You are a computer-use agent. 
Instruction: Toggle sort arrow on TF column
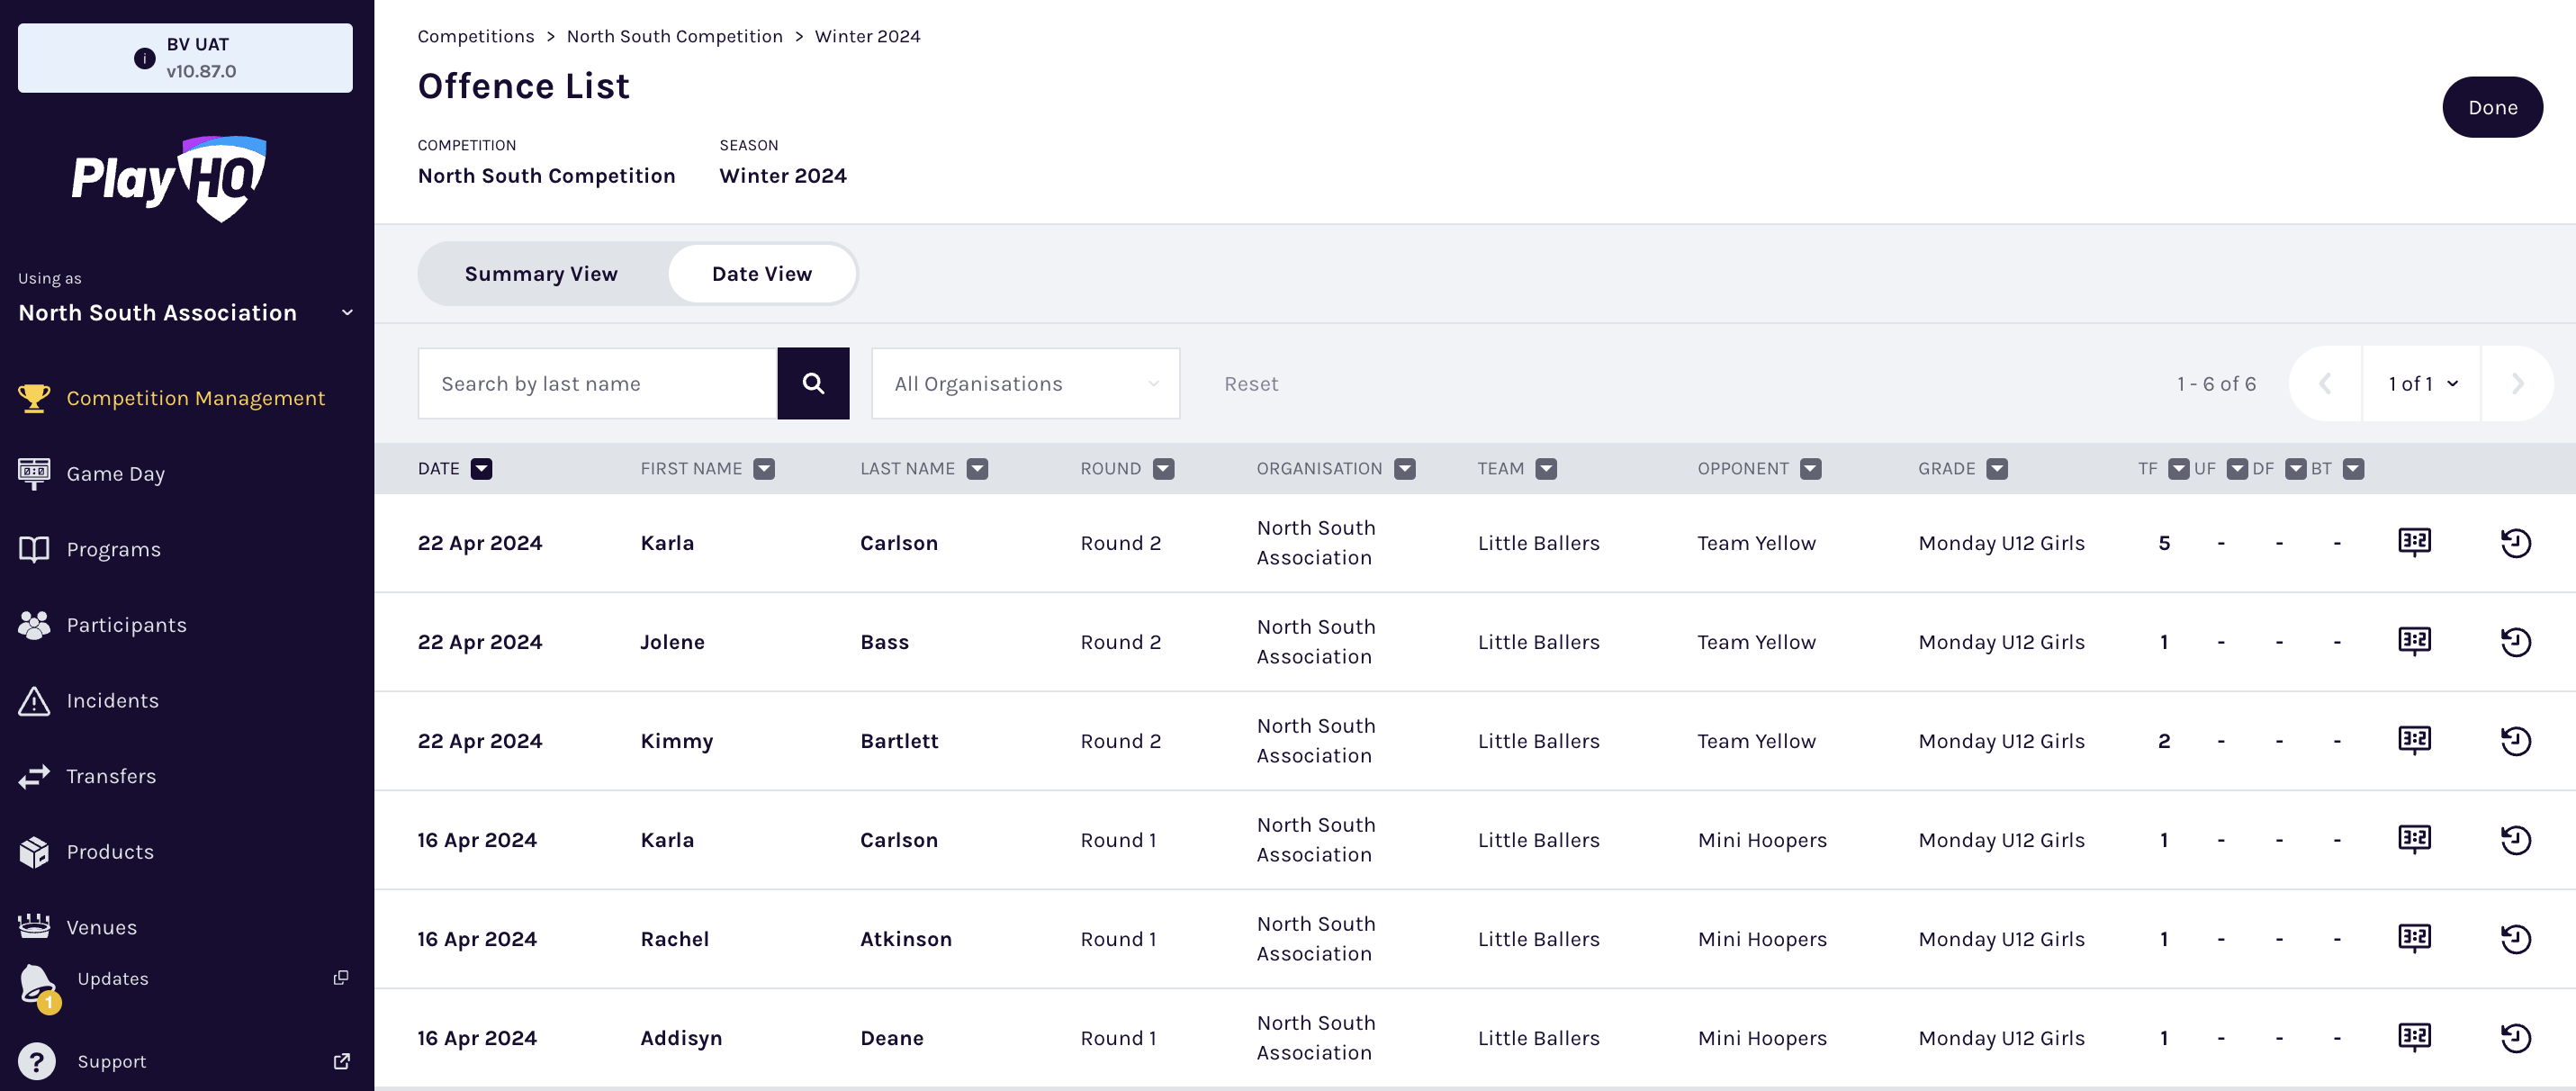[x=2177, y=468]
